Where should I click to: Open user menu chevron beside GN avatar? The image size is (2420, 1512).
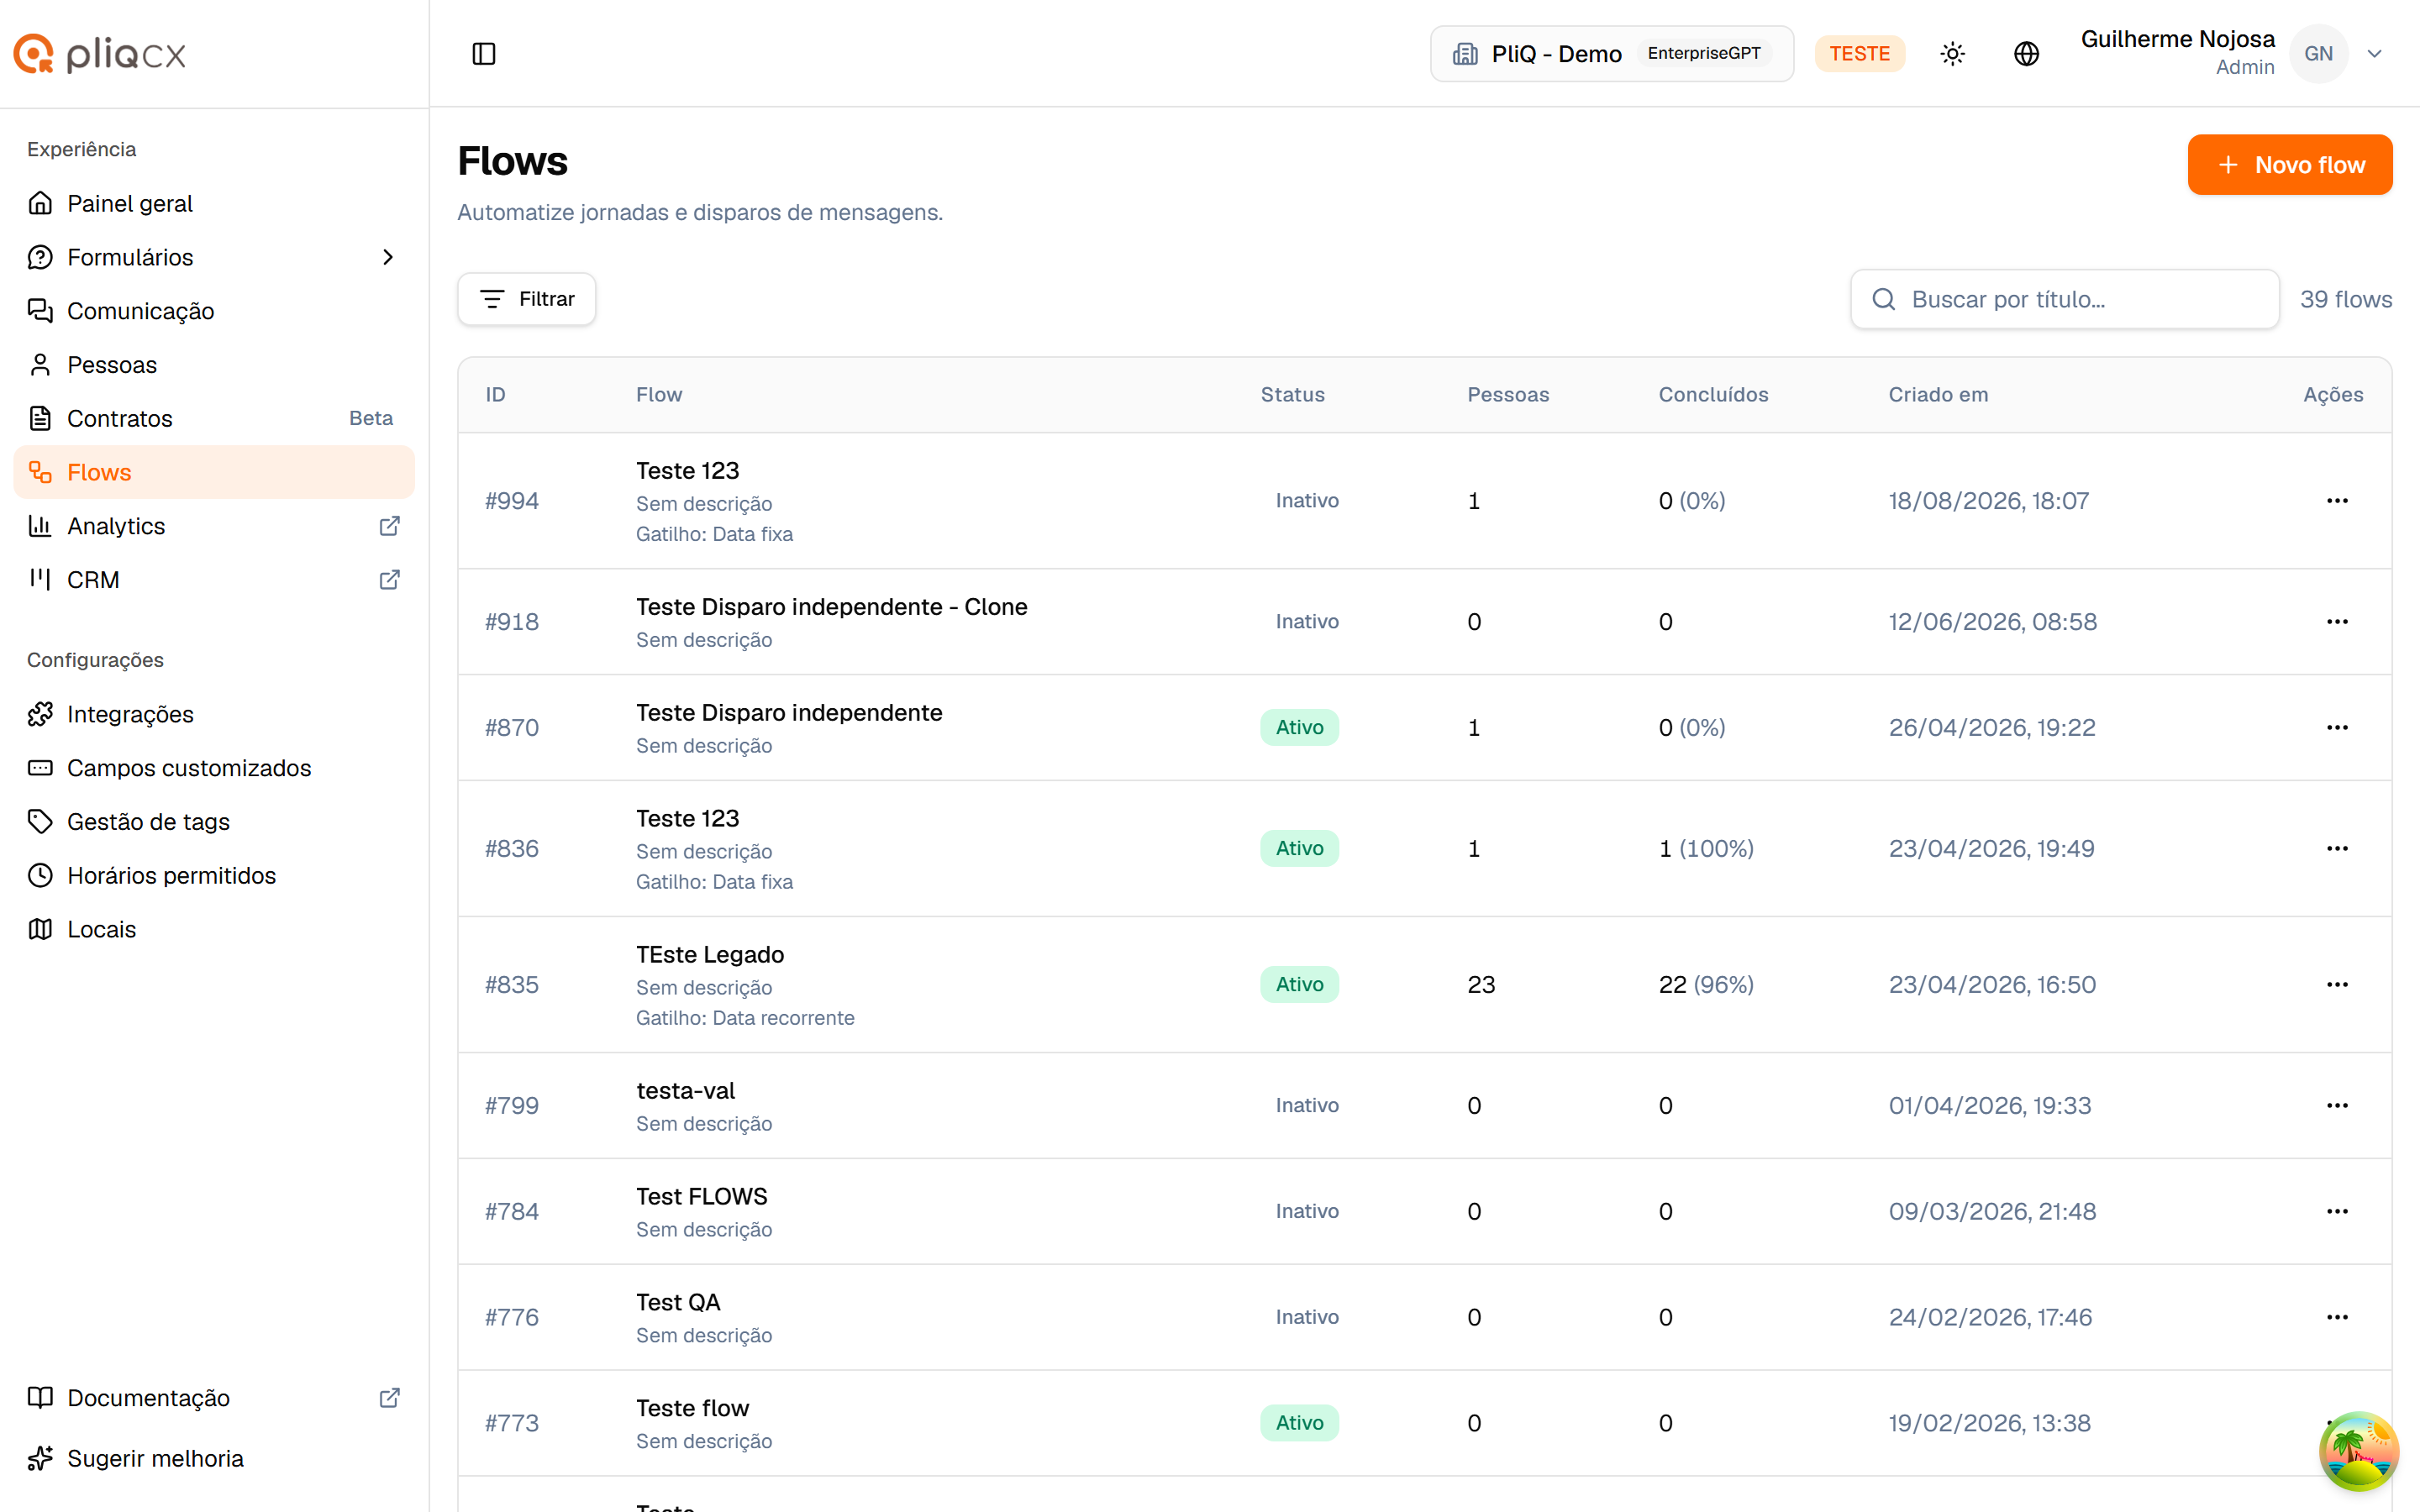point(2375,54)
